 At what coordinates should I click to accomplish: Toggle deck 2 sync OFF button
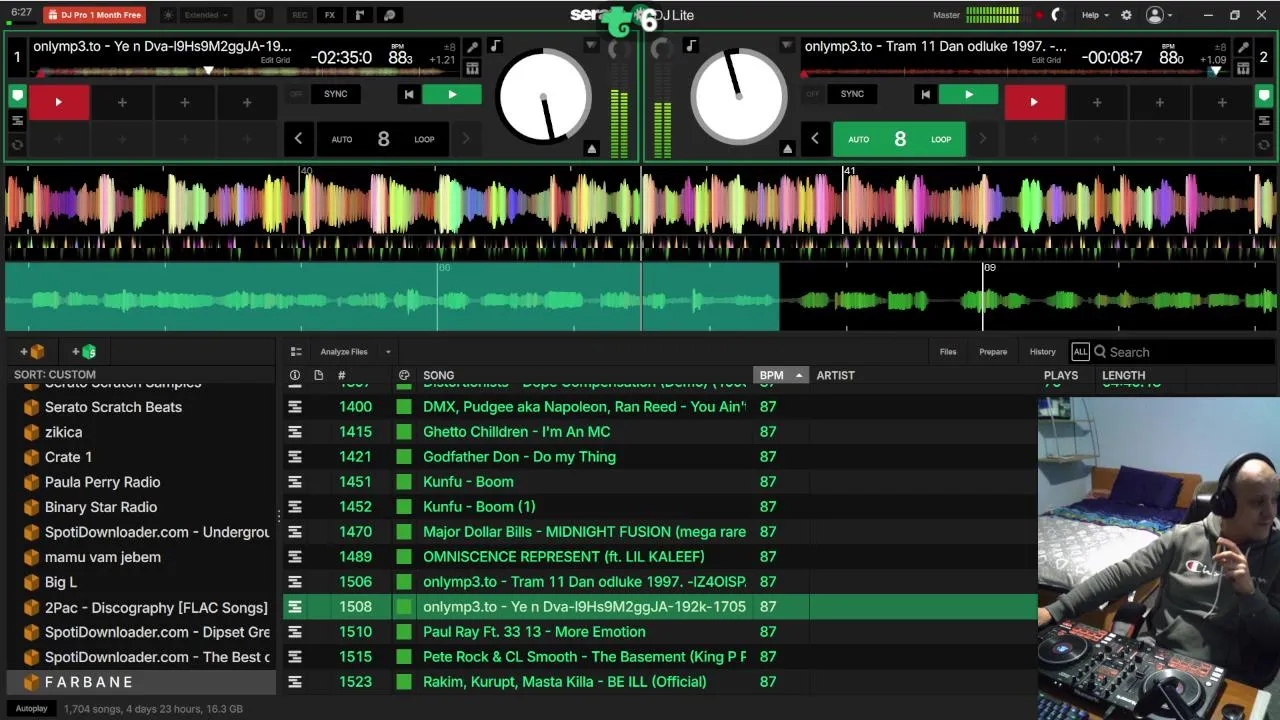[812, 94]
